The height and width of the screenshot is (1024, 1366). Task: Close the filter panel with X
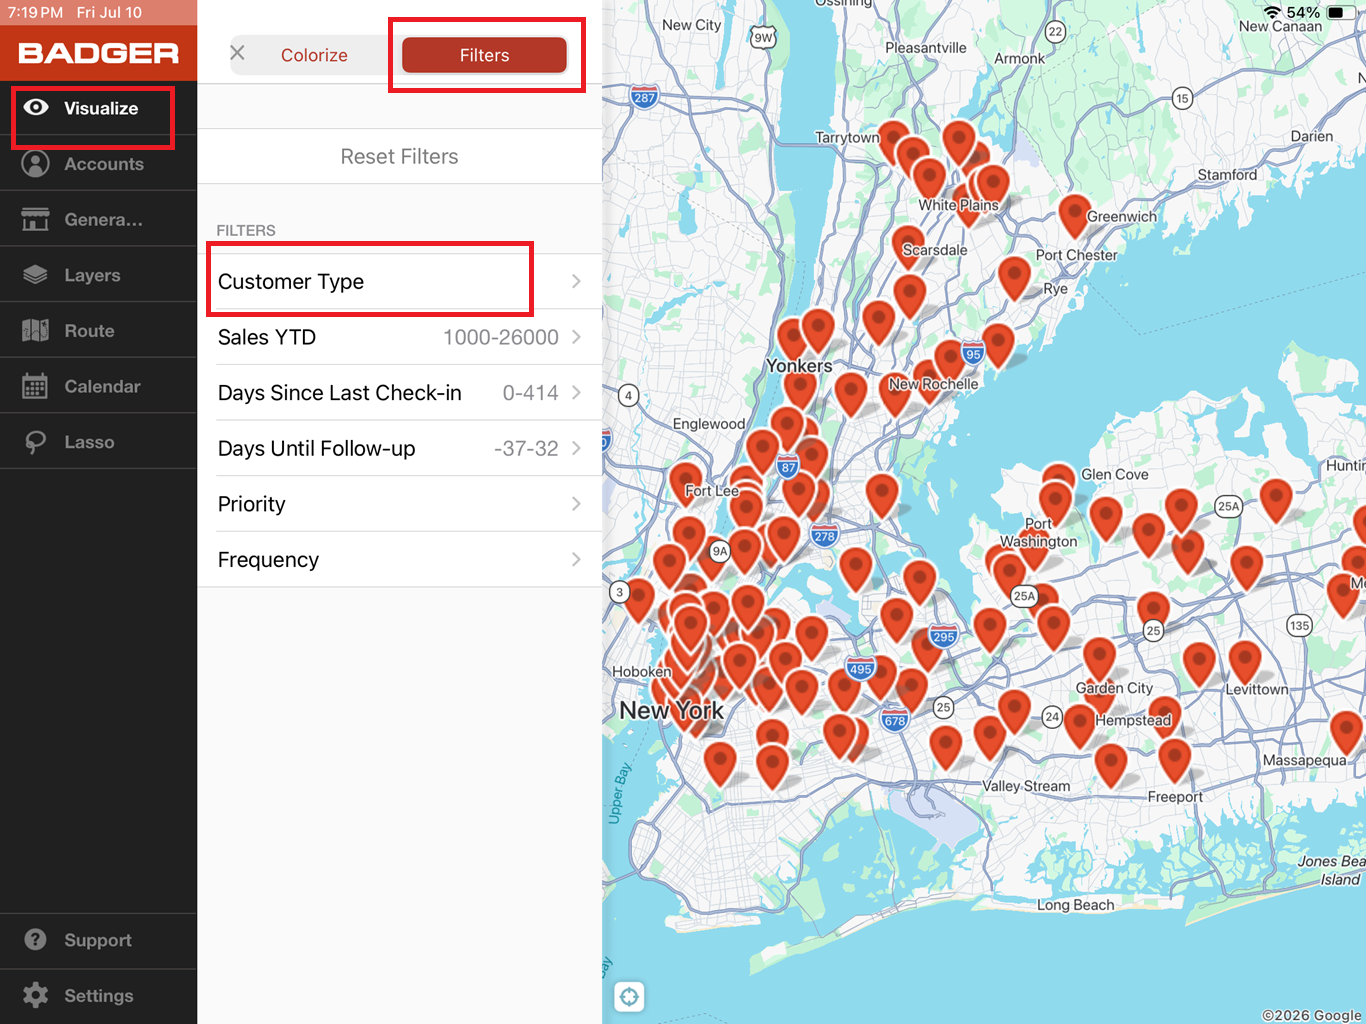238,53
